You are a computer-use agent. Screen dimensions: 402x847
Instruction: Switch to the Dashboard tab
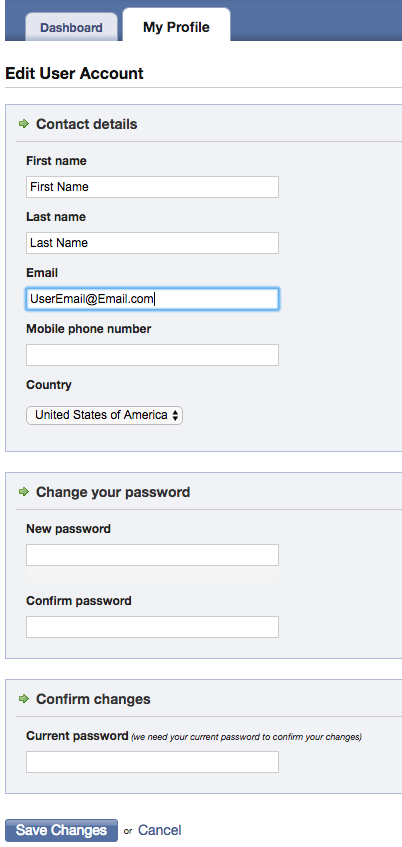click(71, 28)
